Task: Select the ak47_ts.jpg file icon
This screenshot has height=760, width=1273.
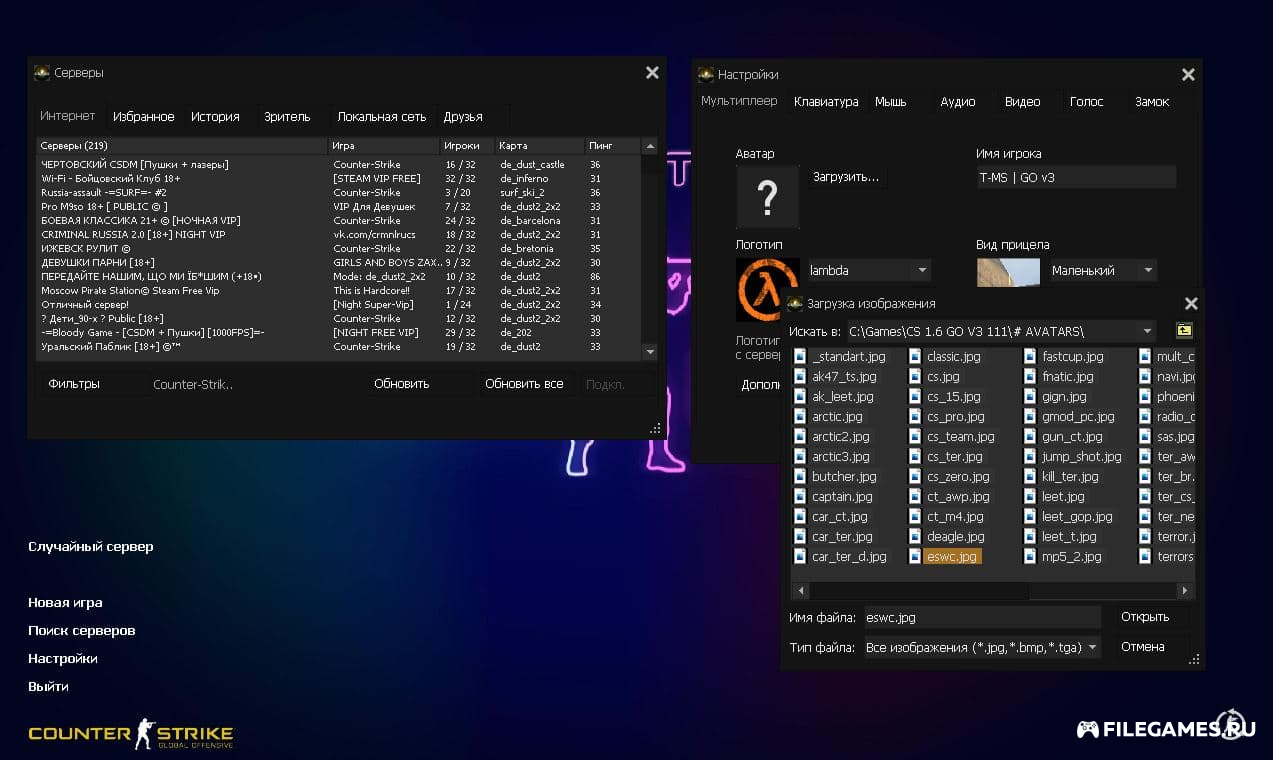Action: click(800, 376)
